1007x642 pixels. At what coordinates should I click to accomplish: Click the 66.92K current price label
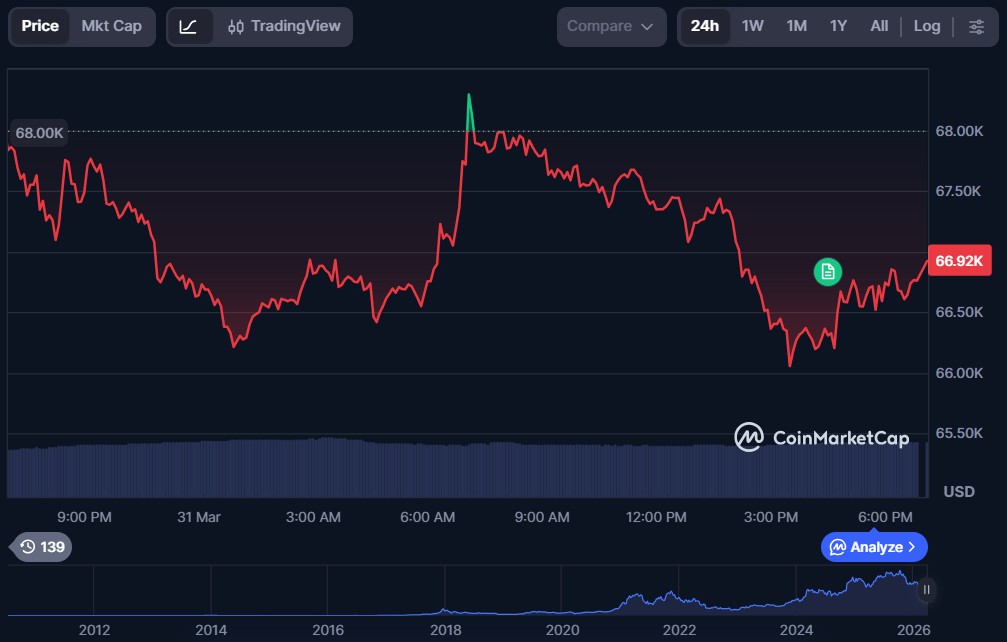coord(959,261)
